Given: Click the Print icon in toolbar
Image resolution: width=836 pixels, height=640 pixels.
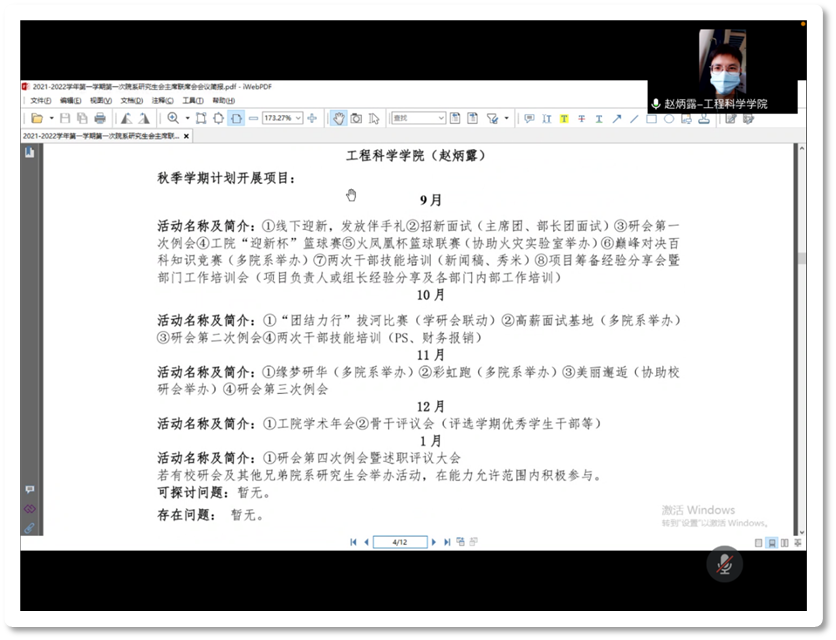Looking at the screenshot, I should [x=99, y=118].
